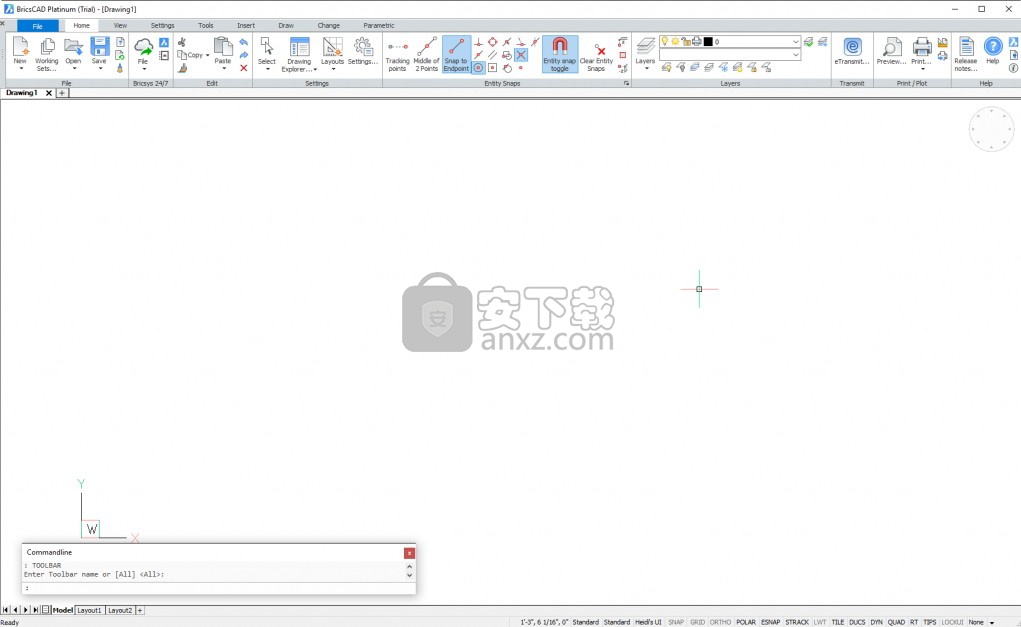This screenshot has height=627, width=1021.
Task: Open the Drawing Explorer
Action: pyautogui.click(x=299, y=53)
